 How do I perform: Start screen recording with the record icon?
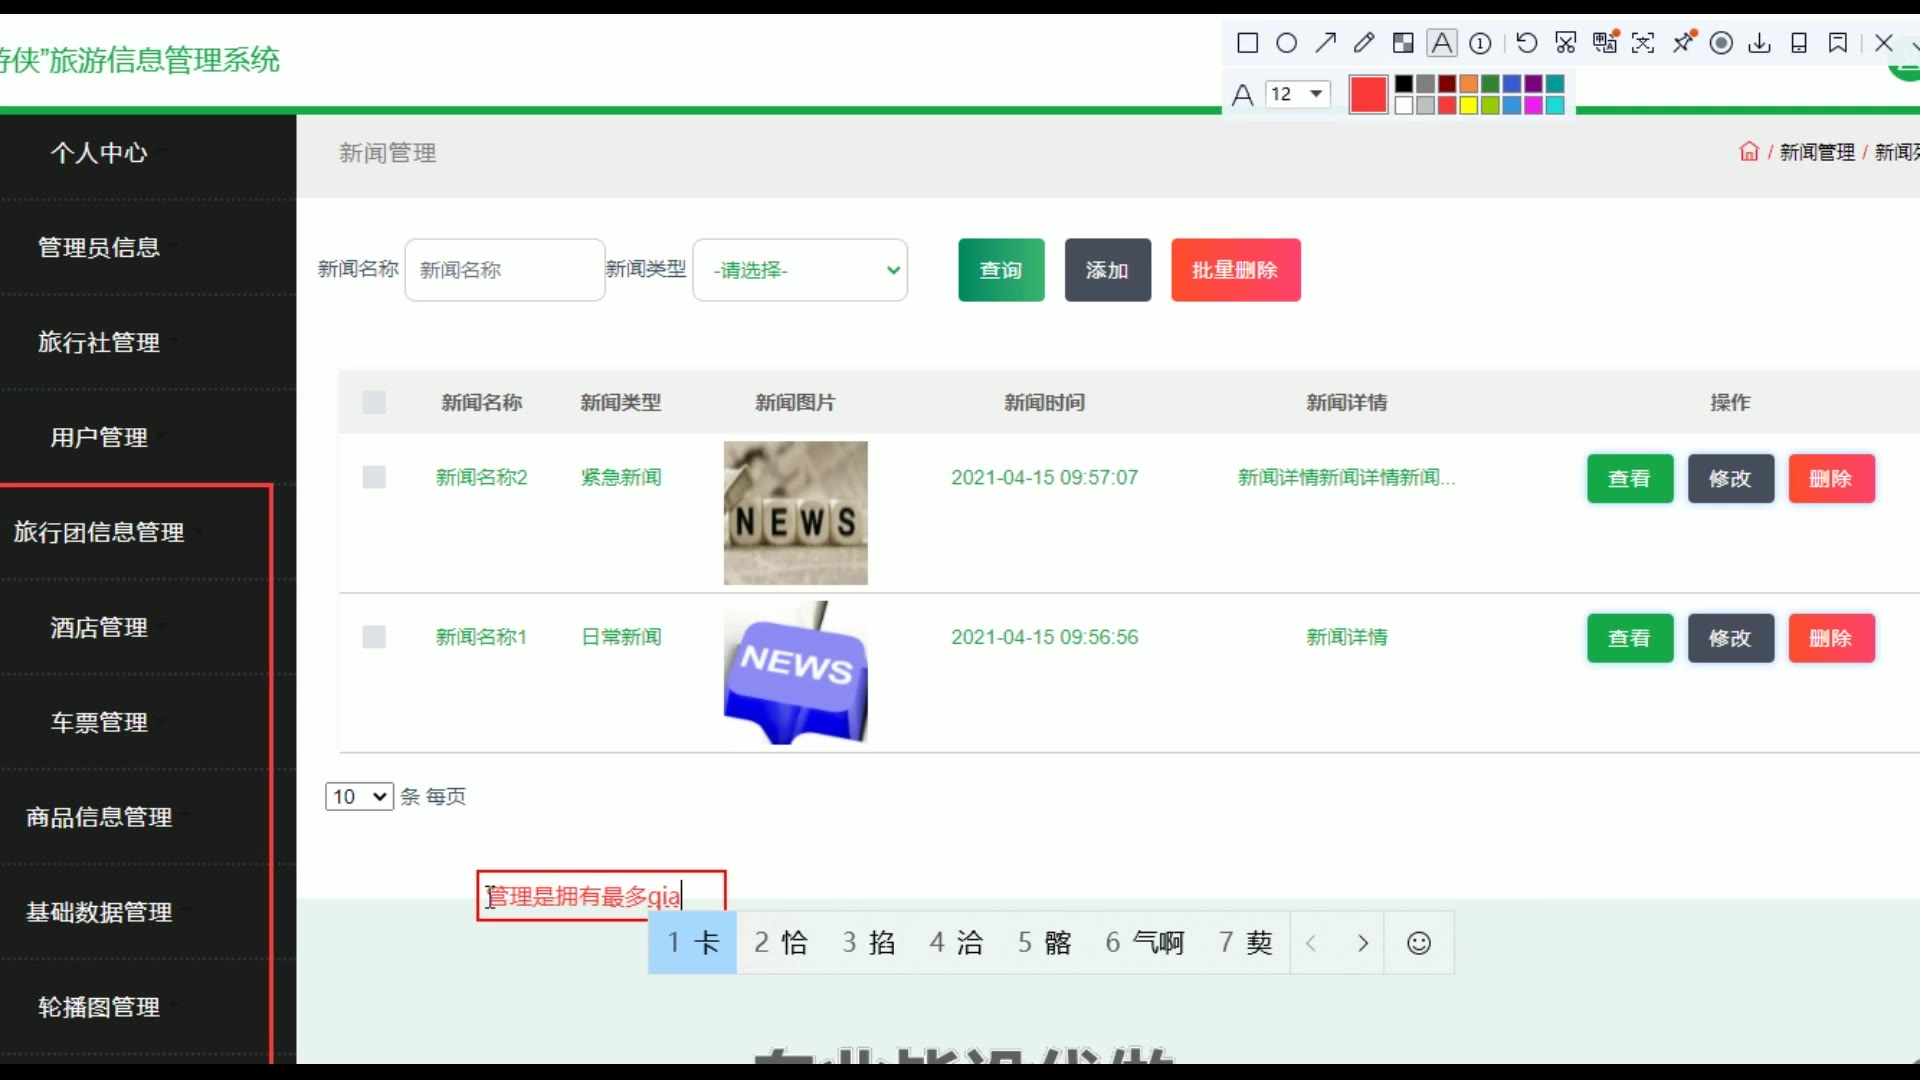1721,43
